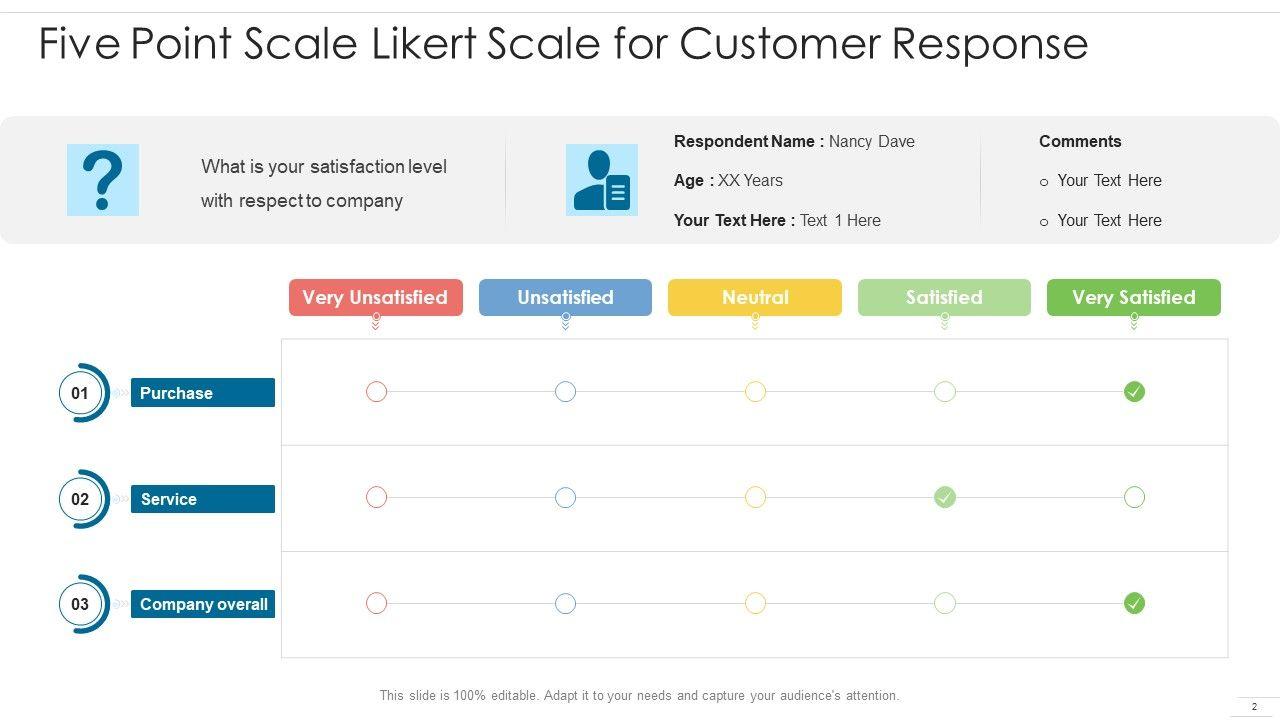
Task: Click the respondent profile icon
Action: pyautogui.click(x=601, y=180)
